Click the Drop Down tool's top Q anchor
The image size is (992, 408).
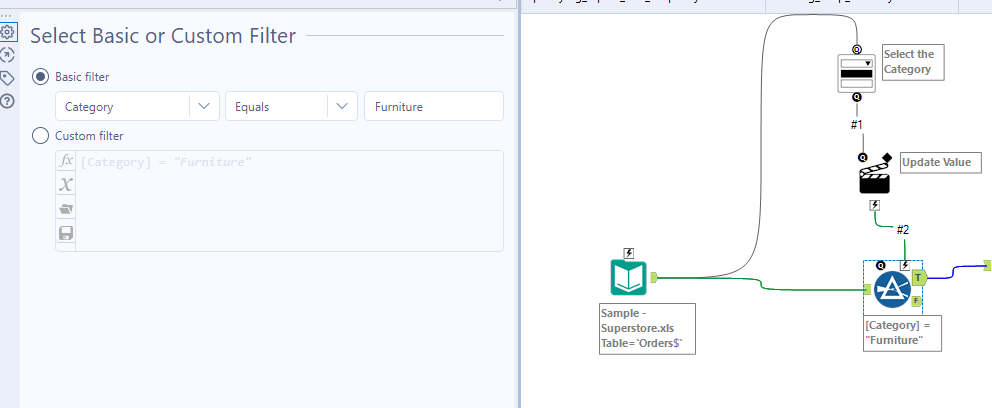click(x=857, y=49)
